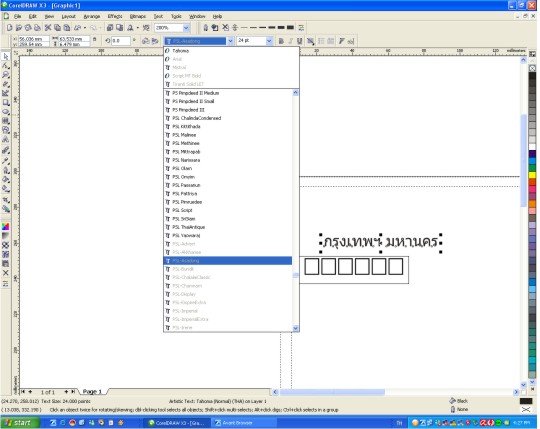Click the Print icon in toolbar
This screenshot has height=429, width=540.
(x=37, y=28)
